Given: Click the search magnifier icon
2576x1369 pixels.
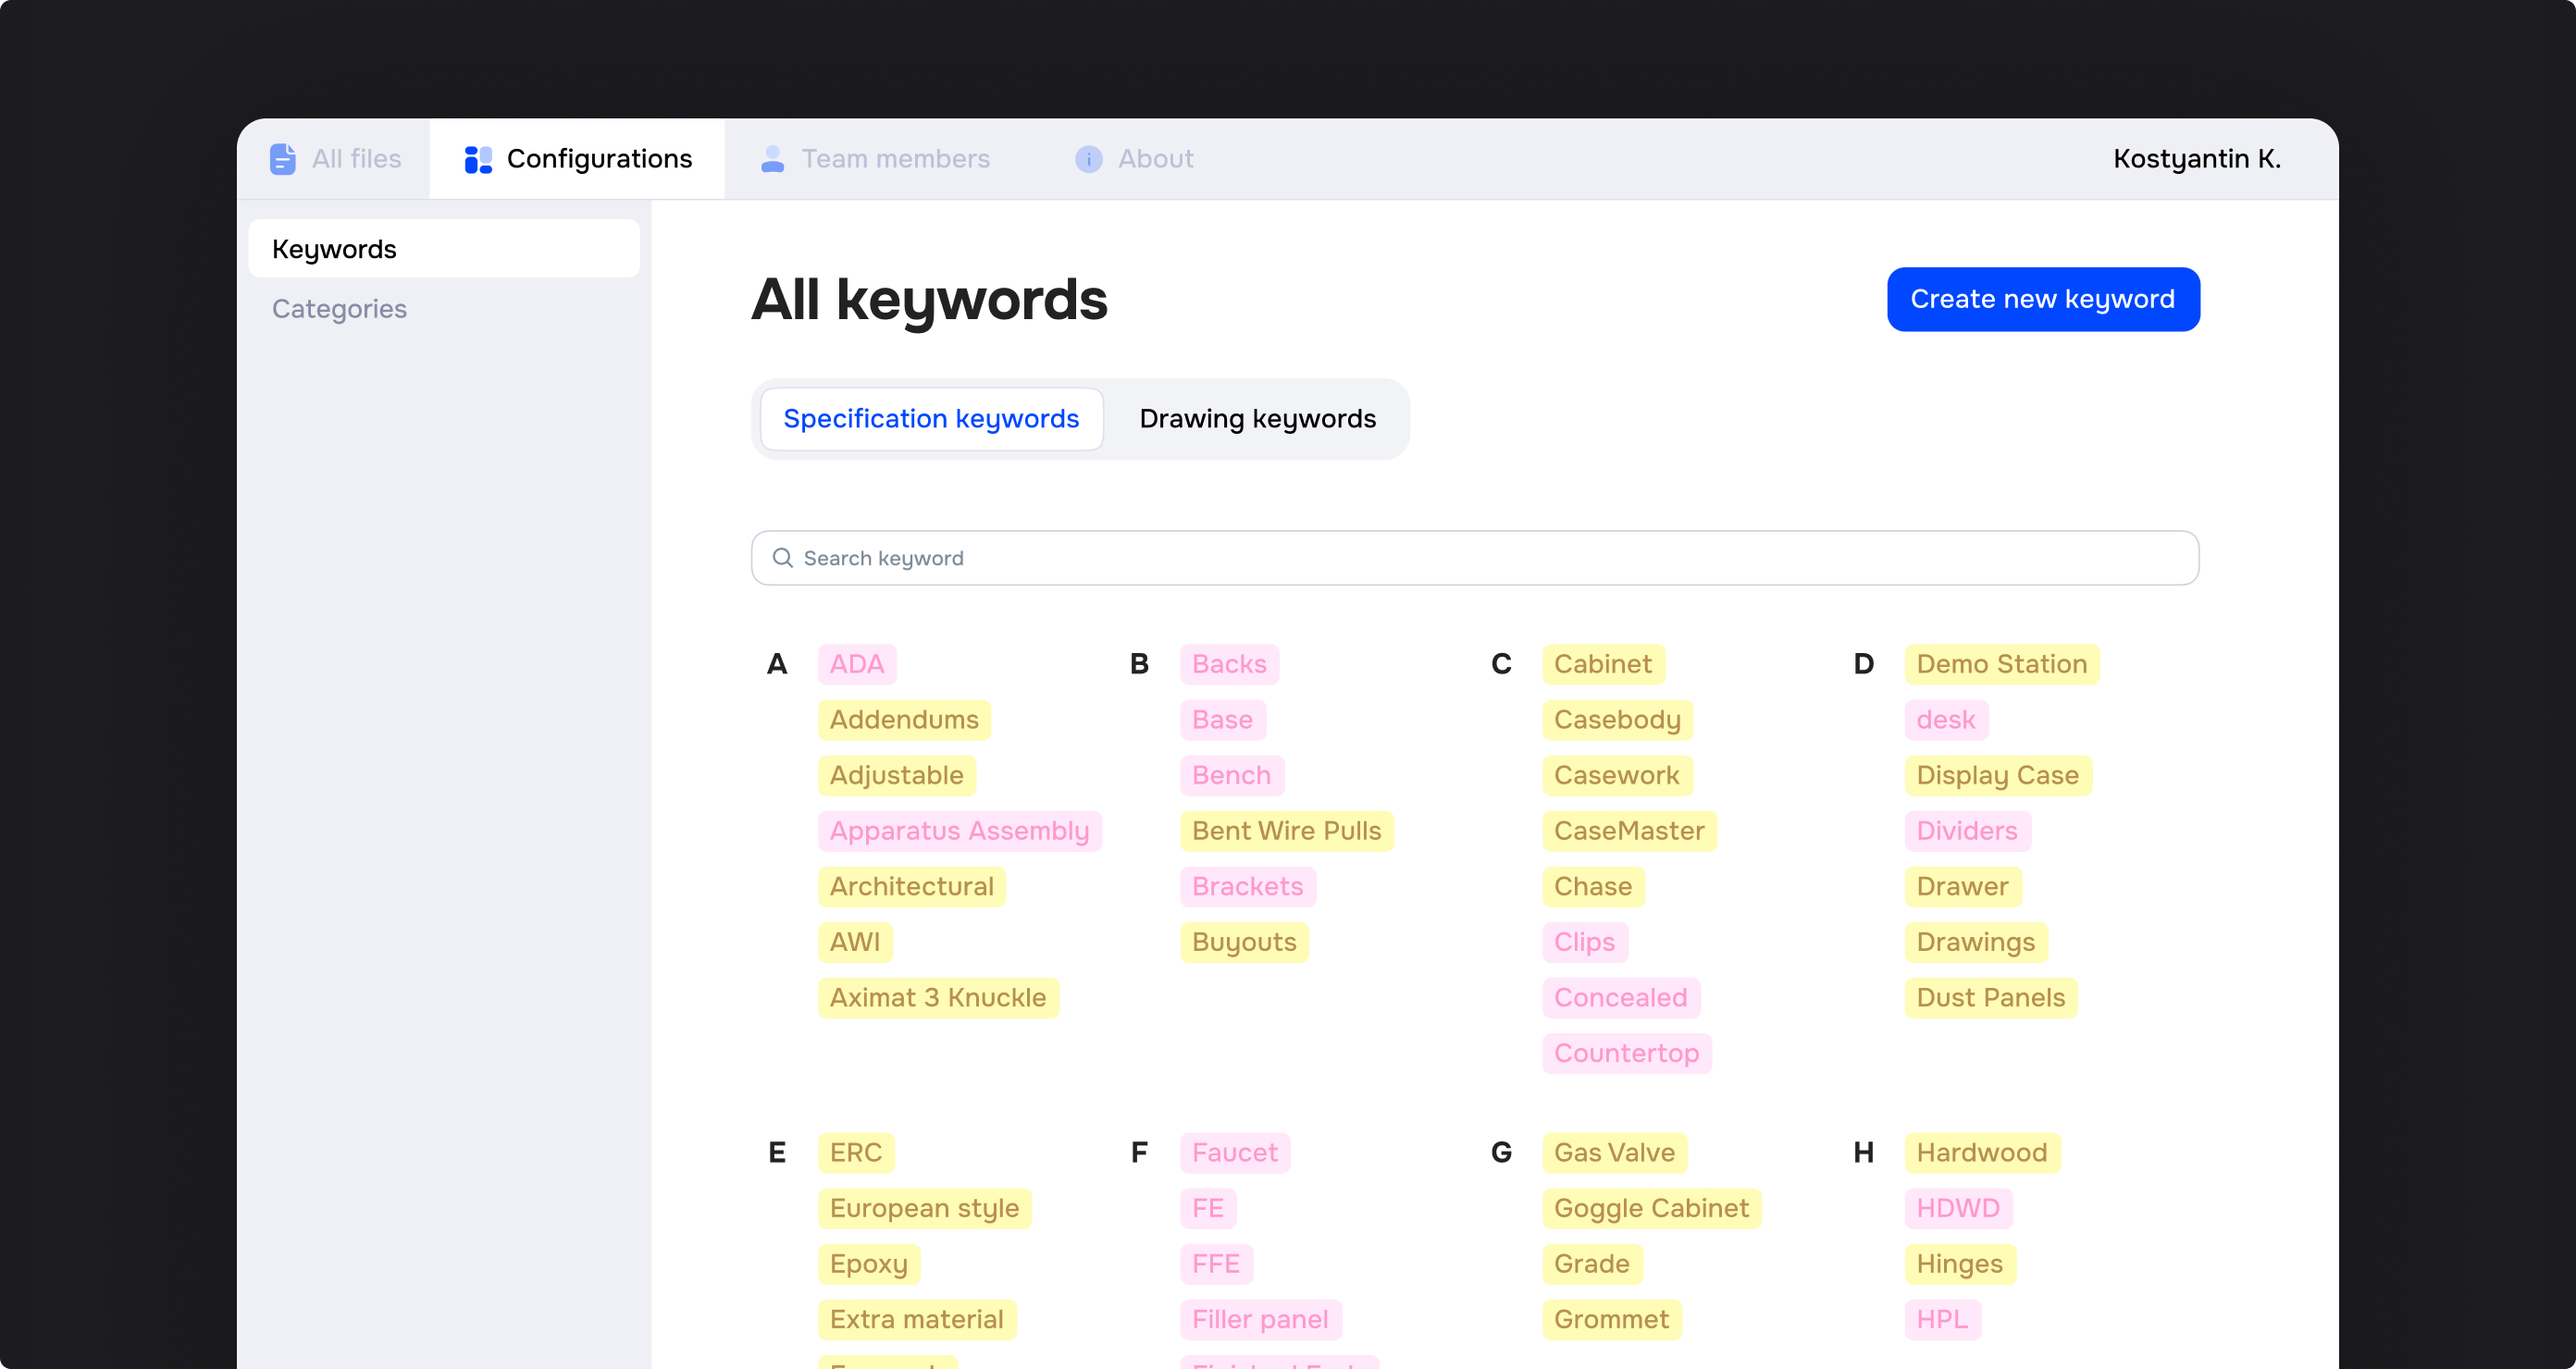Looking at the screenshot, I should [783, 558].
